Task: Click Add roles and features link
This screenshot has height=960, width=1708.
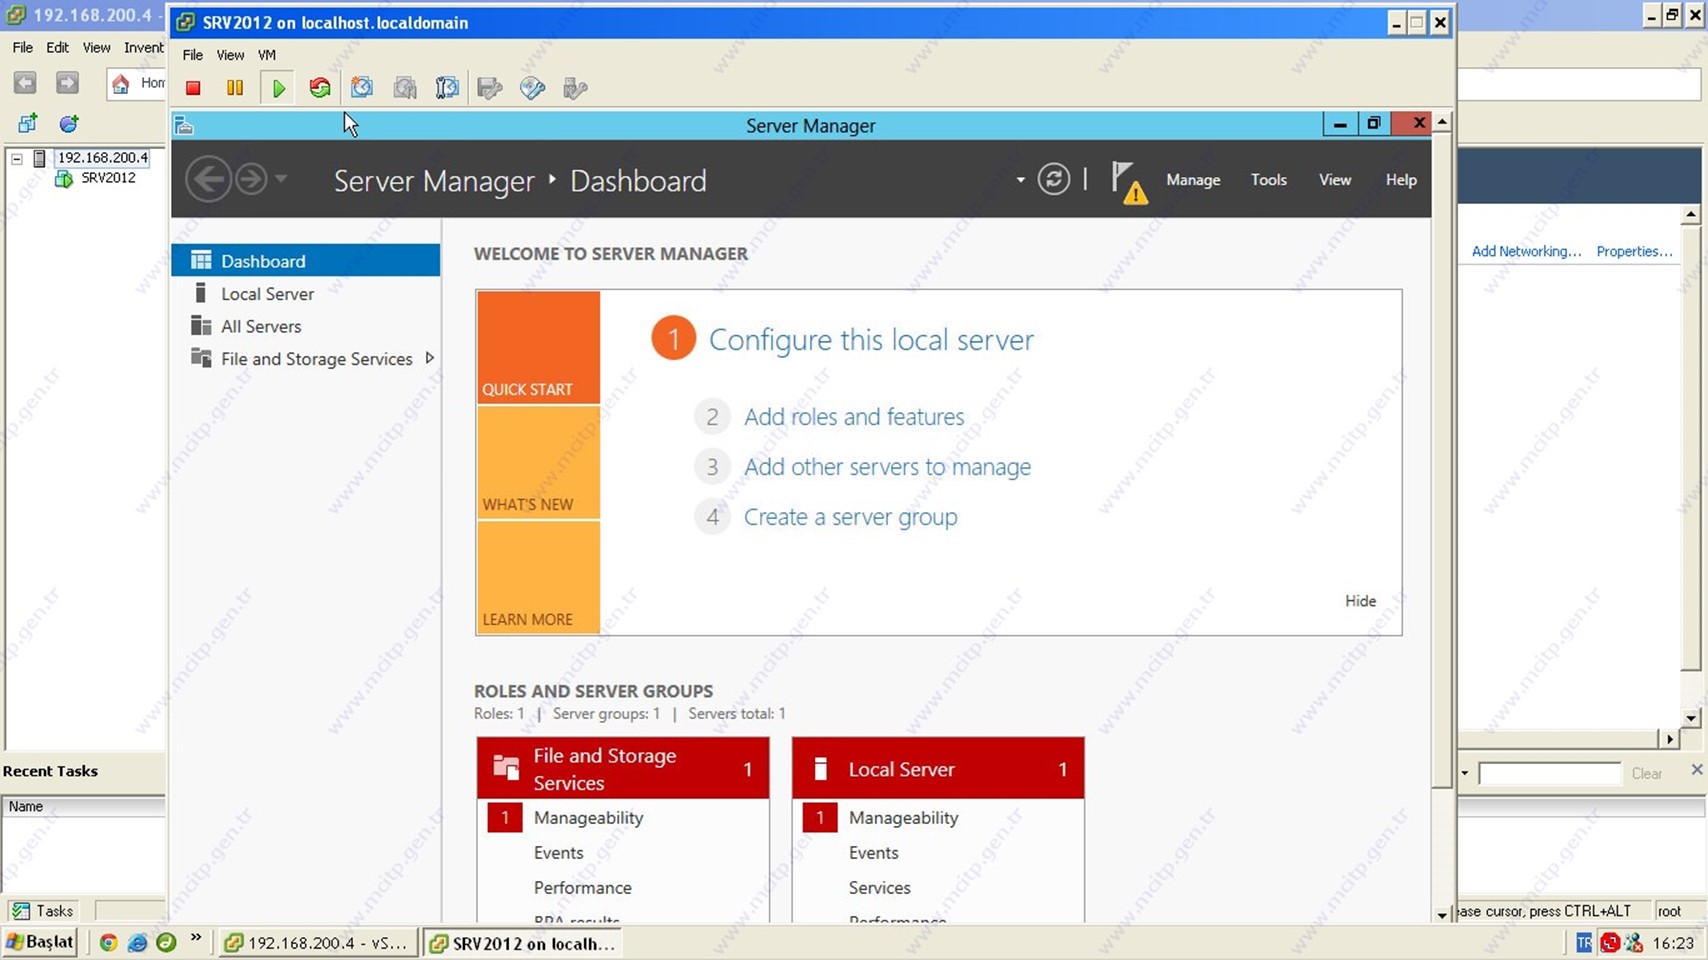Action: click(x=854, y=416)
